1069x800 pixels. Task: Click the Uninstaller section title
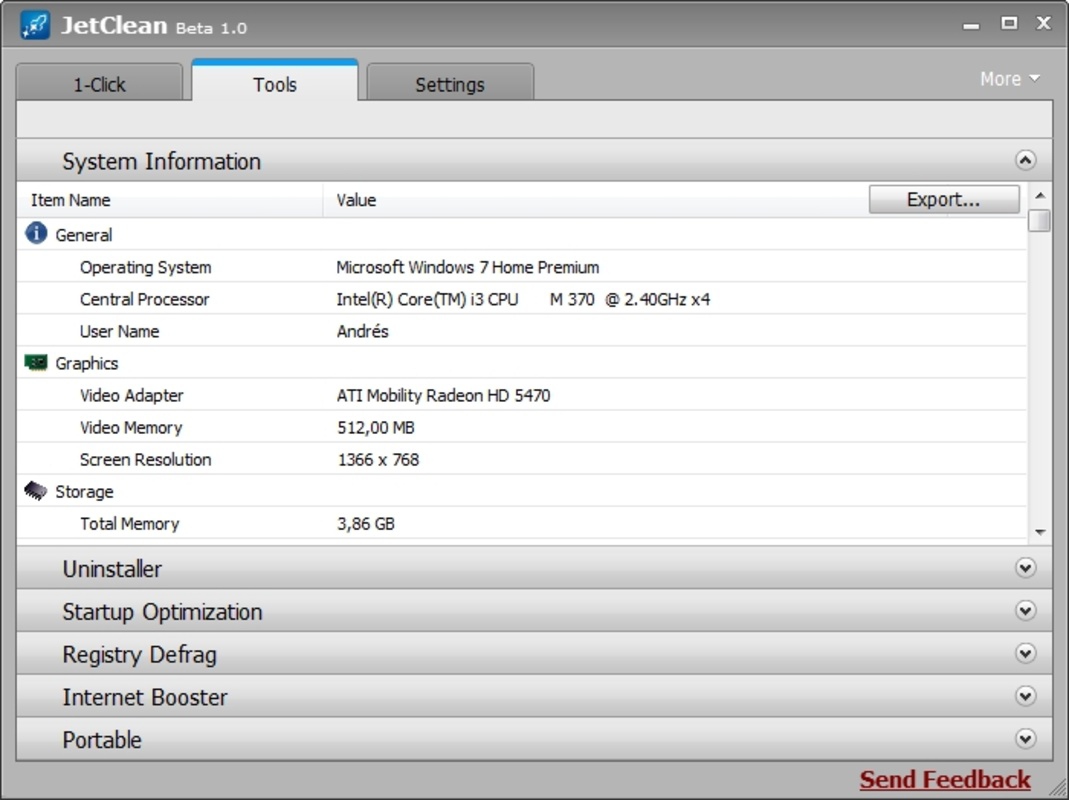[112, 568]
